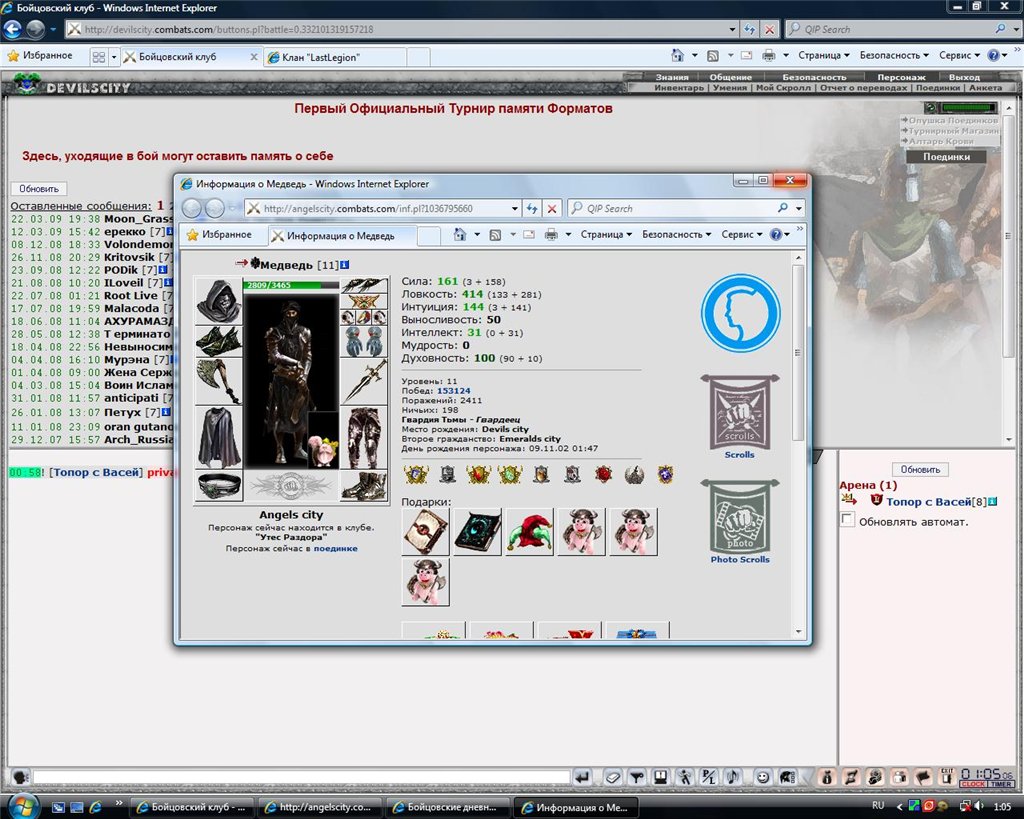Toggle the TIMER mode label
Viewport: 1024px width, 819px height.
point(1000,784)
